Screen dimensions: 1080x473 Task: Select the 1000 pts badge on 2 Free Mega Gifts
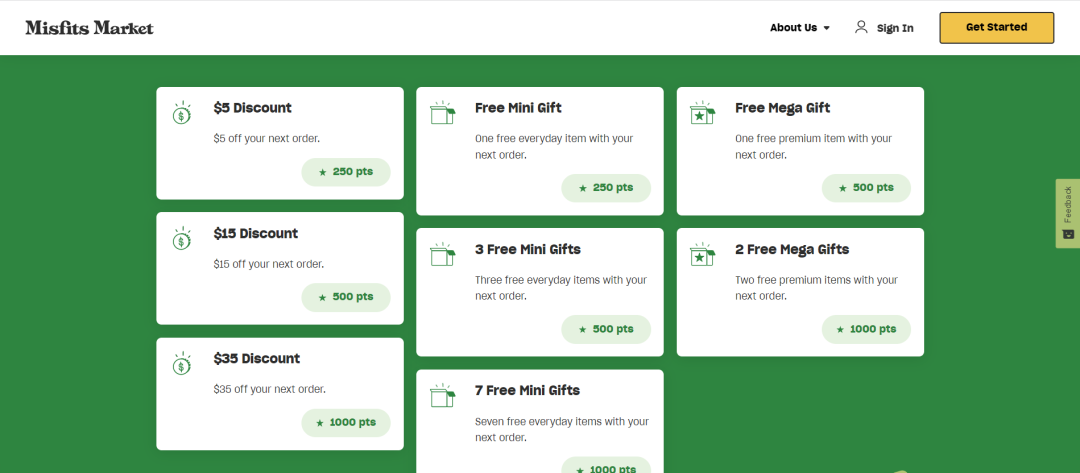[866, 329]
